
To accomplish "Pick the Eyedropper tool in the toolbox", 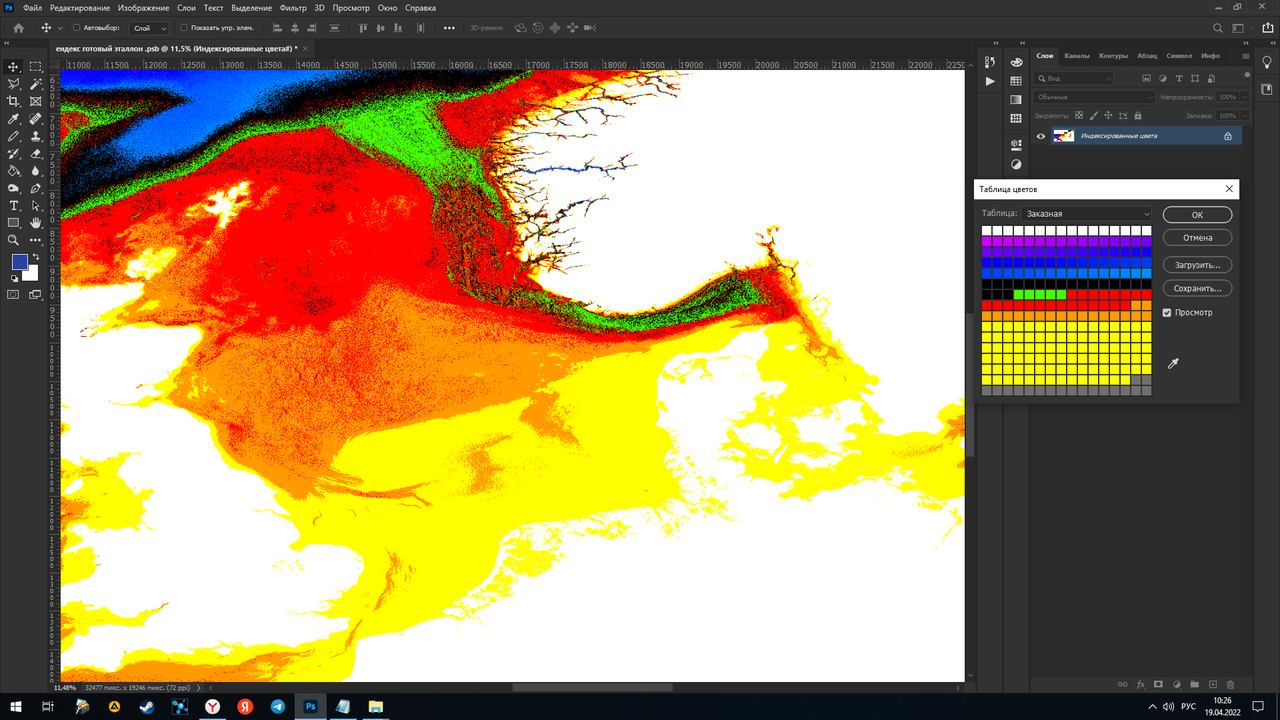I will pyautogui.click(x=14, y=119).
